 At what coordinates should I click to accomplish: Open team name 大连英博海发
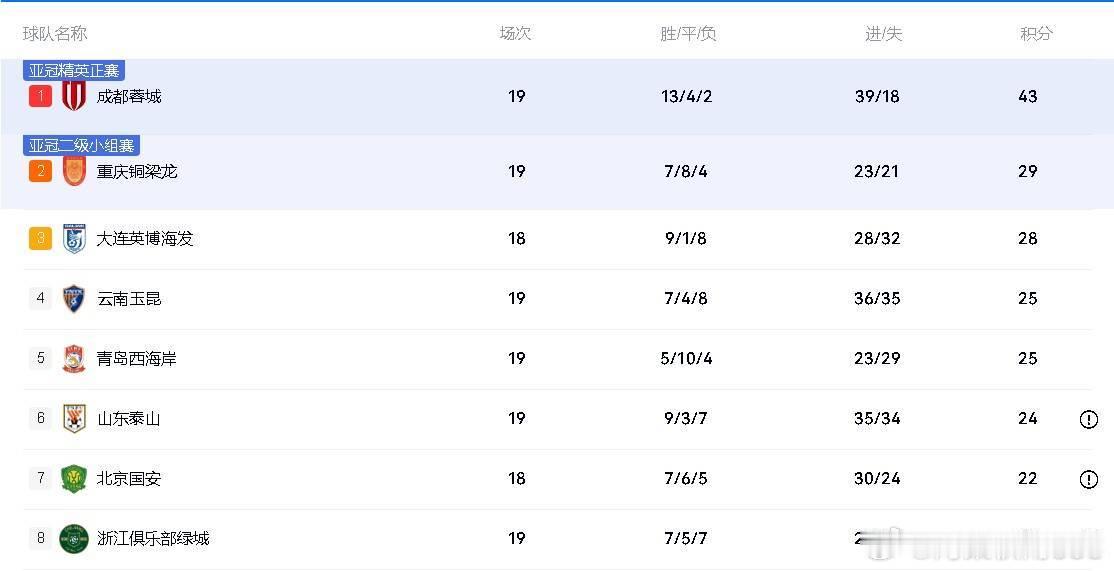coord(145,239)
